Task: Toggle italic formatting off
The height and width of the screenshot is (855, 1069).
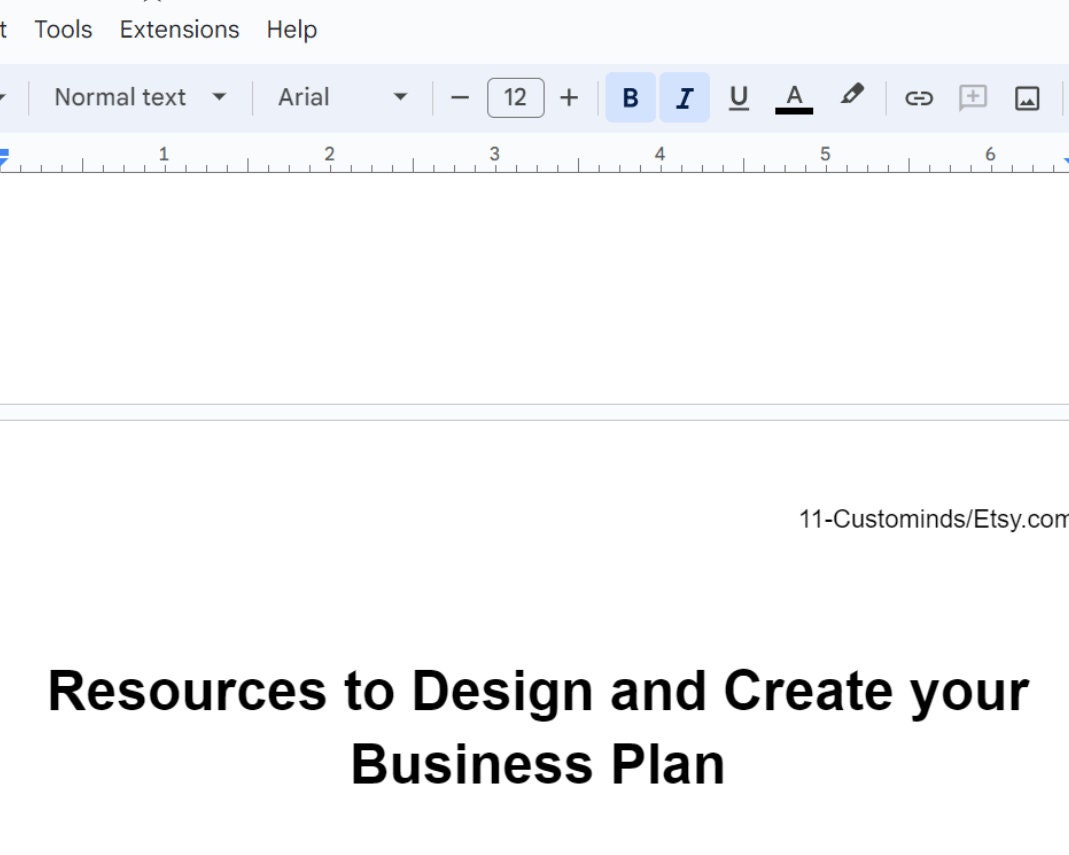Action: (x=684, y=97)
